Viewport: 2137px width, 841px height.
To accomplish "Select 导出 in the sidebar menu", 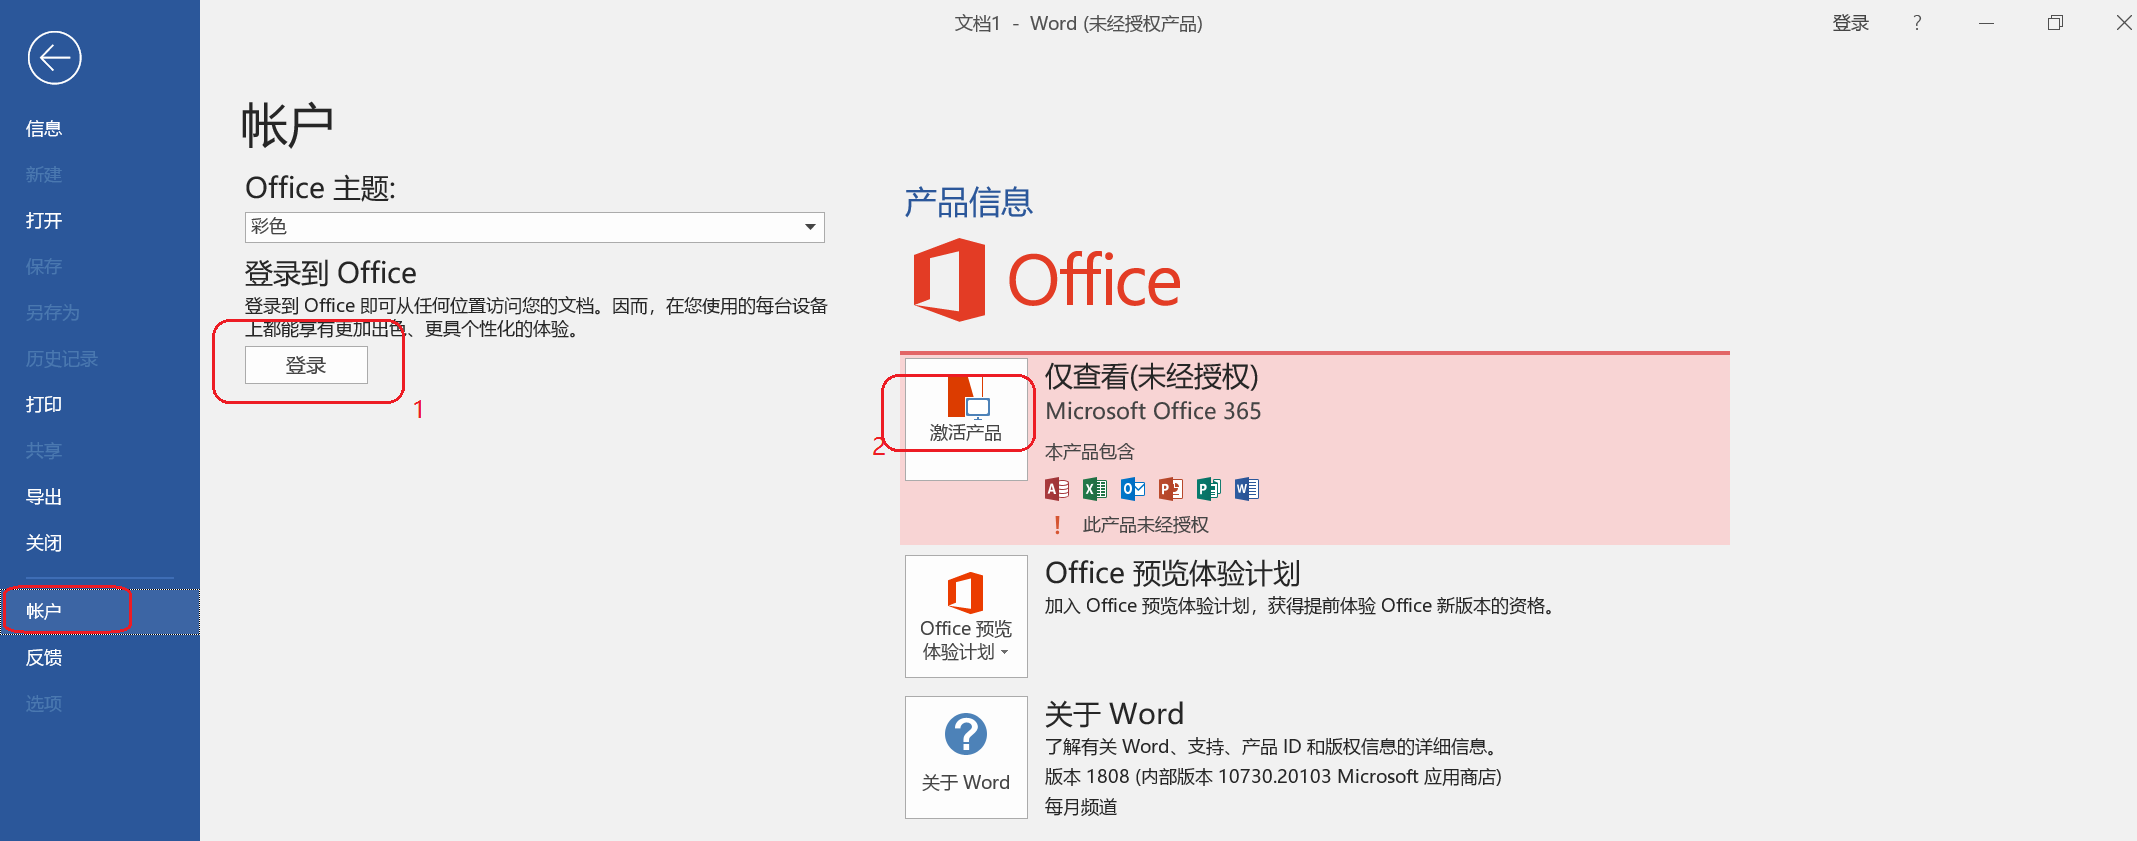I will (x=44, y=497).
